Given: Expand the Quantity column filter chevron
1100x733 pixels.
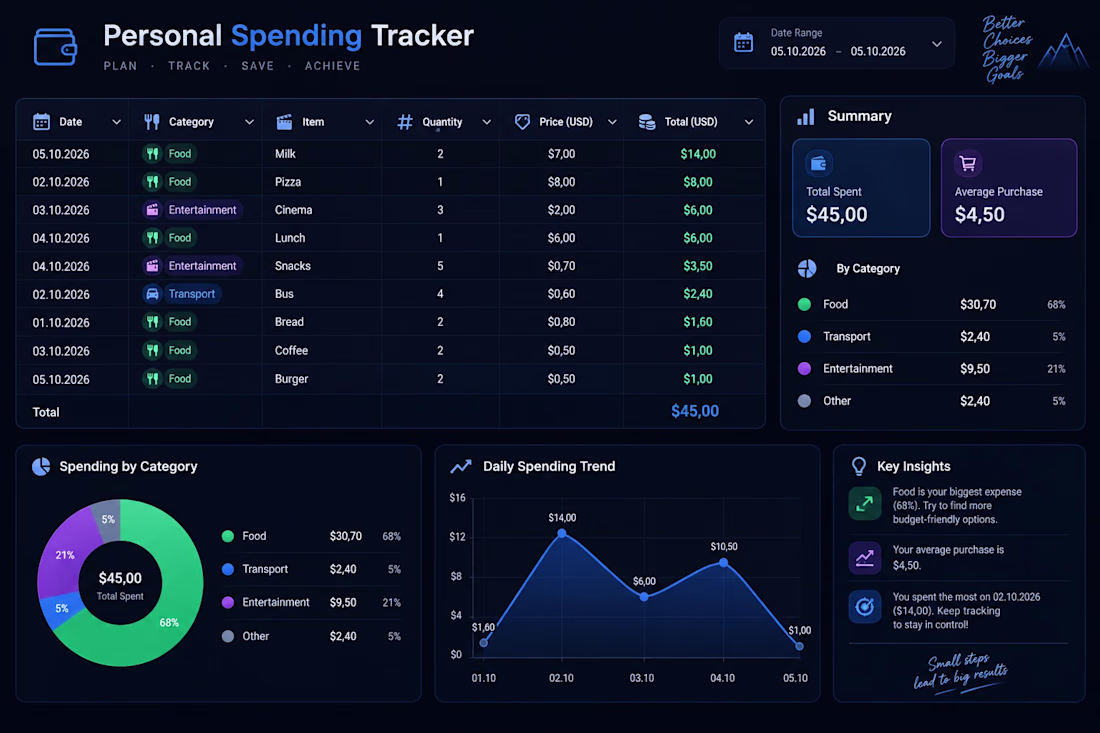Looking at the screenshot, I should point(487,122).
